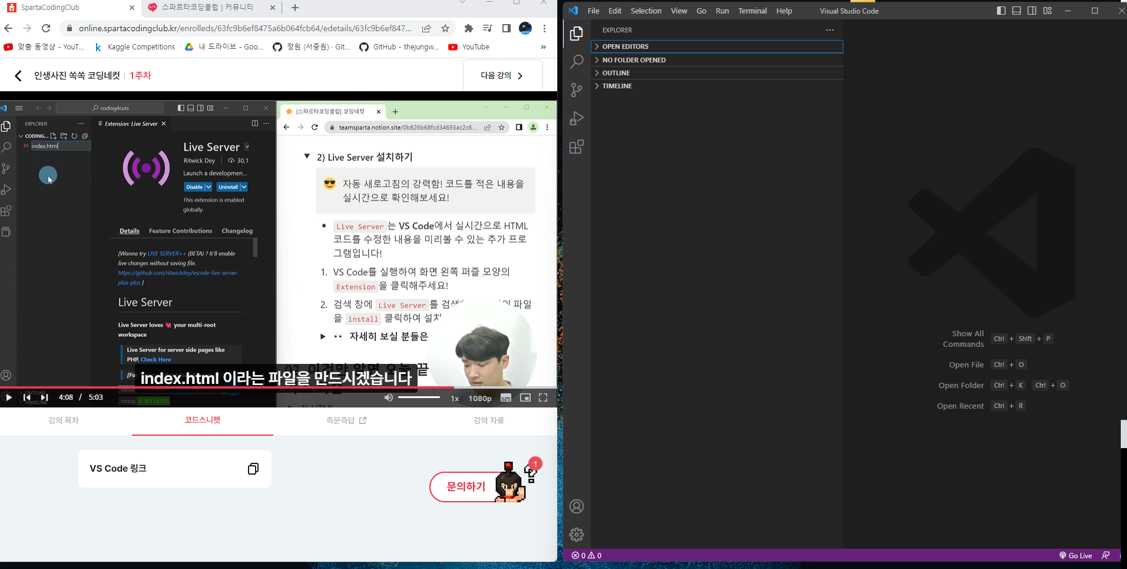Open Explorer views and more actions ellipsis
Image resolution: width=1127 pixels, height=569 pixels.
(829, 30)
